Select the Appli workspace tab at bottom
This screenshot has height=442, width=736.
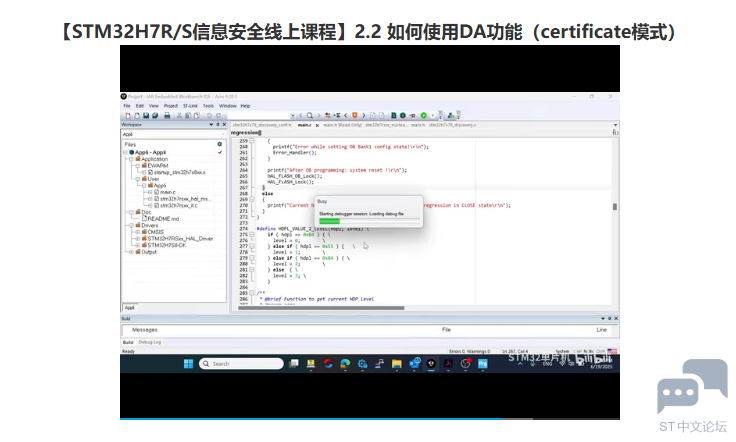(130, 308)
